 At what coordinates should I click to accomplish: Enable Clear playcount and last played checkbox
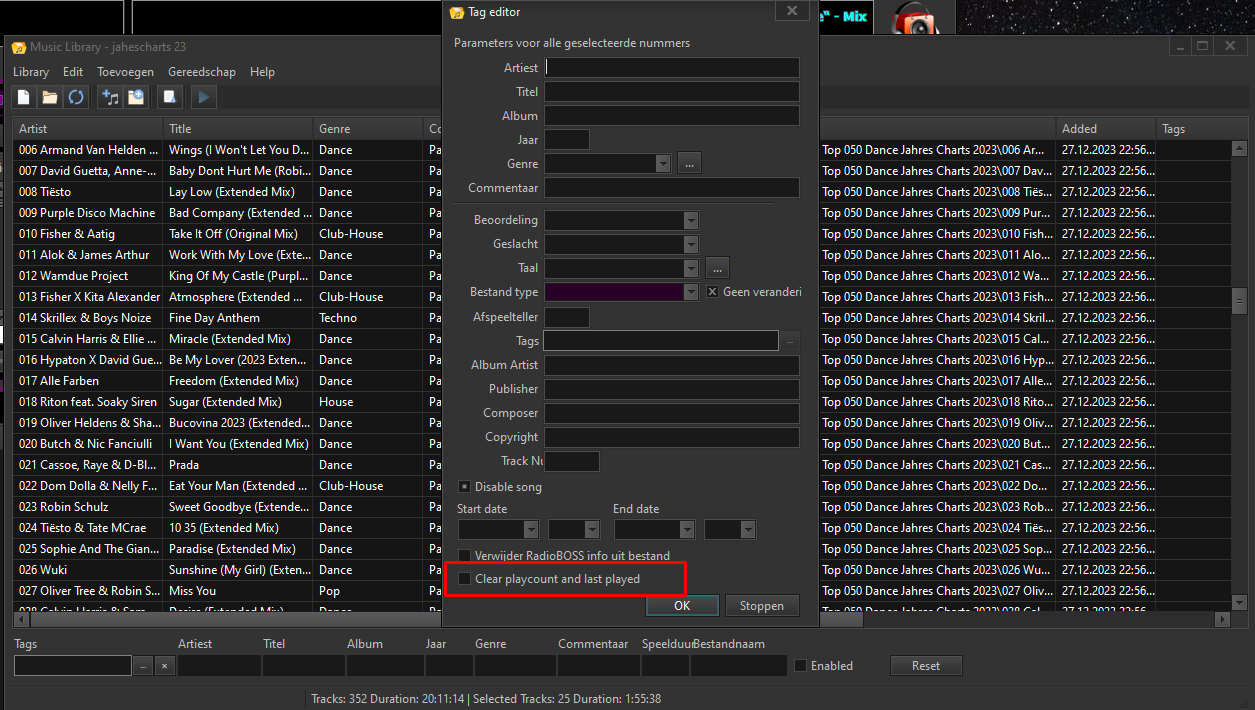(465, 579)
